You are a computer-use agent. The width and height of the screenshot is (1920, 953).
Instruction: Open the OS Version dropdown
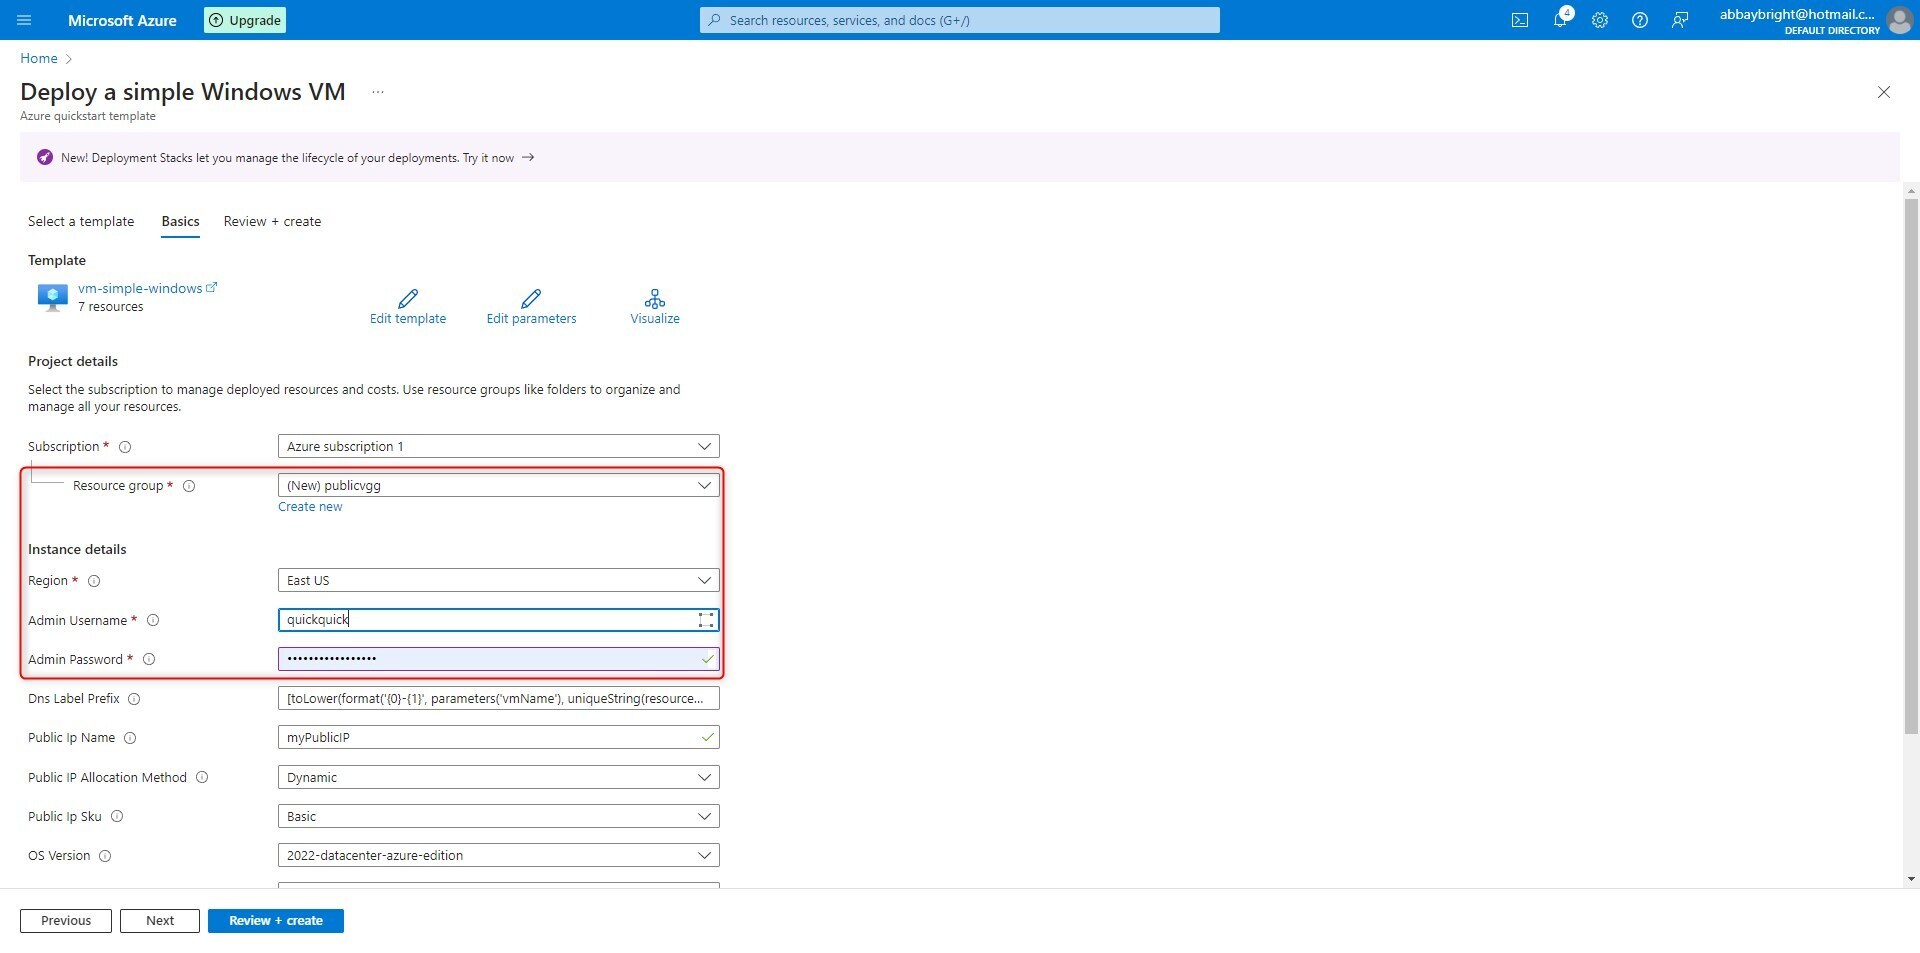coord(498,855)
